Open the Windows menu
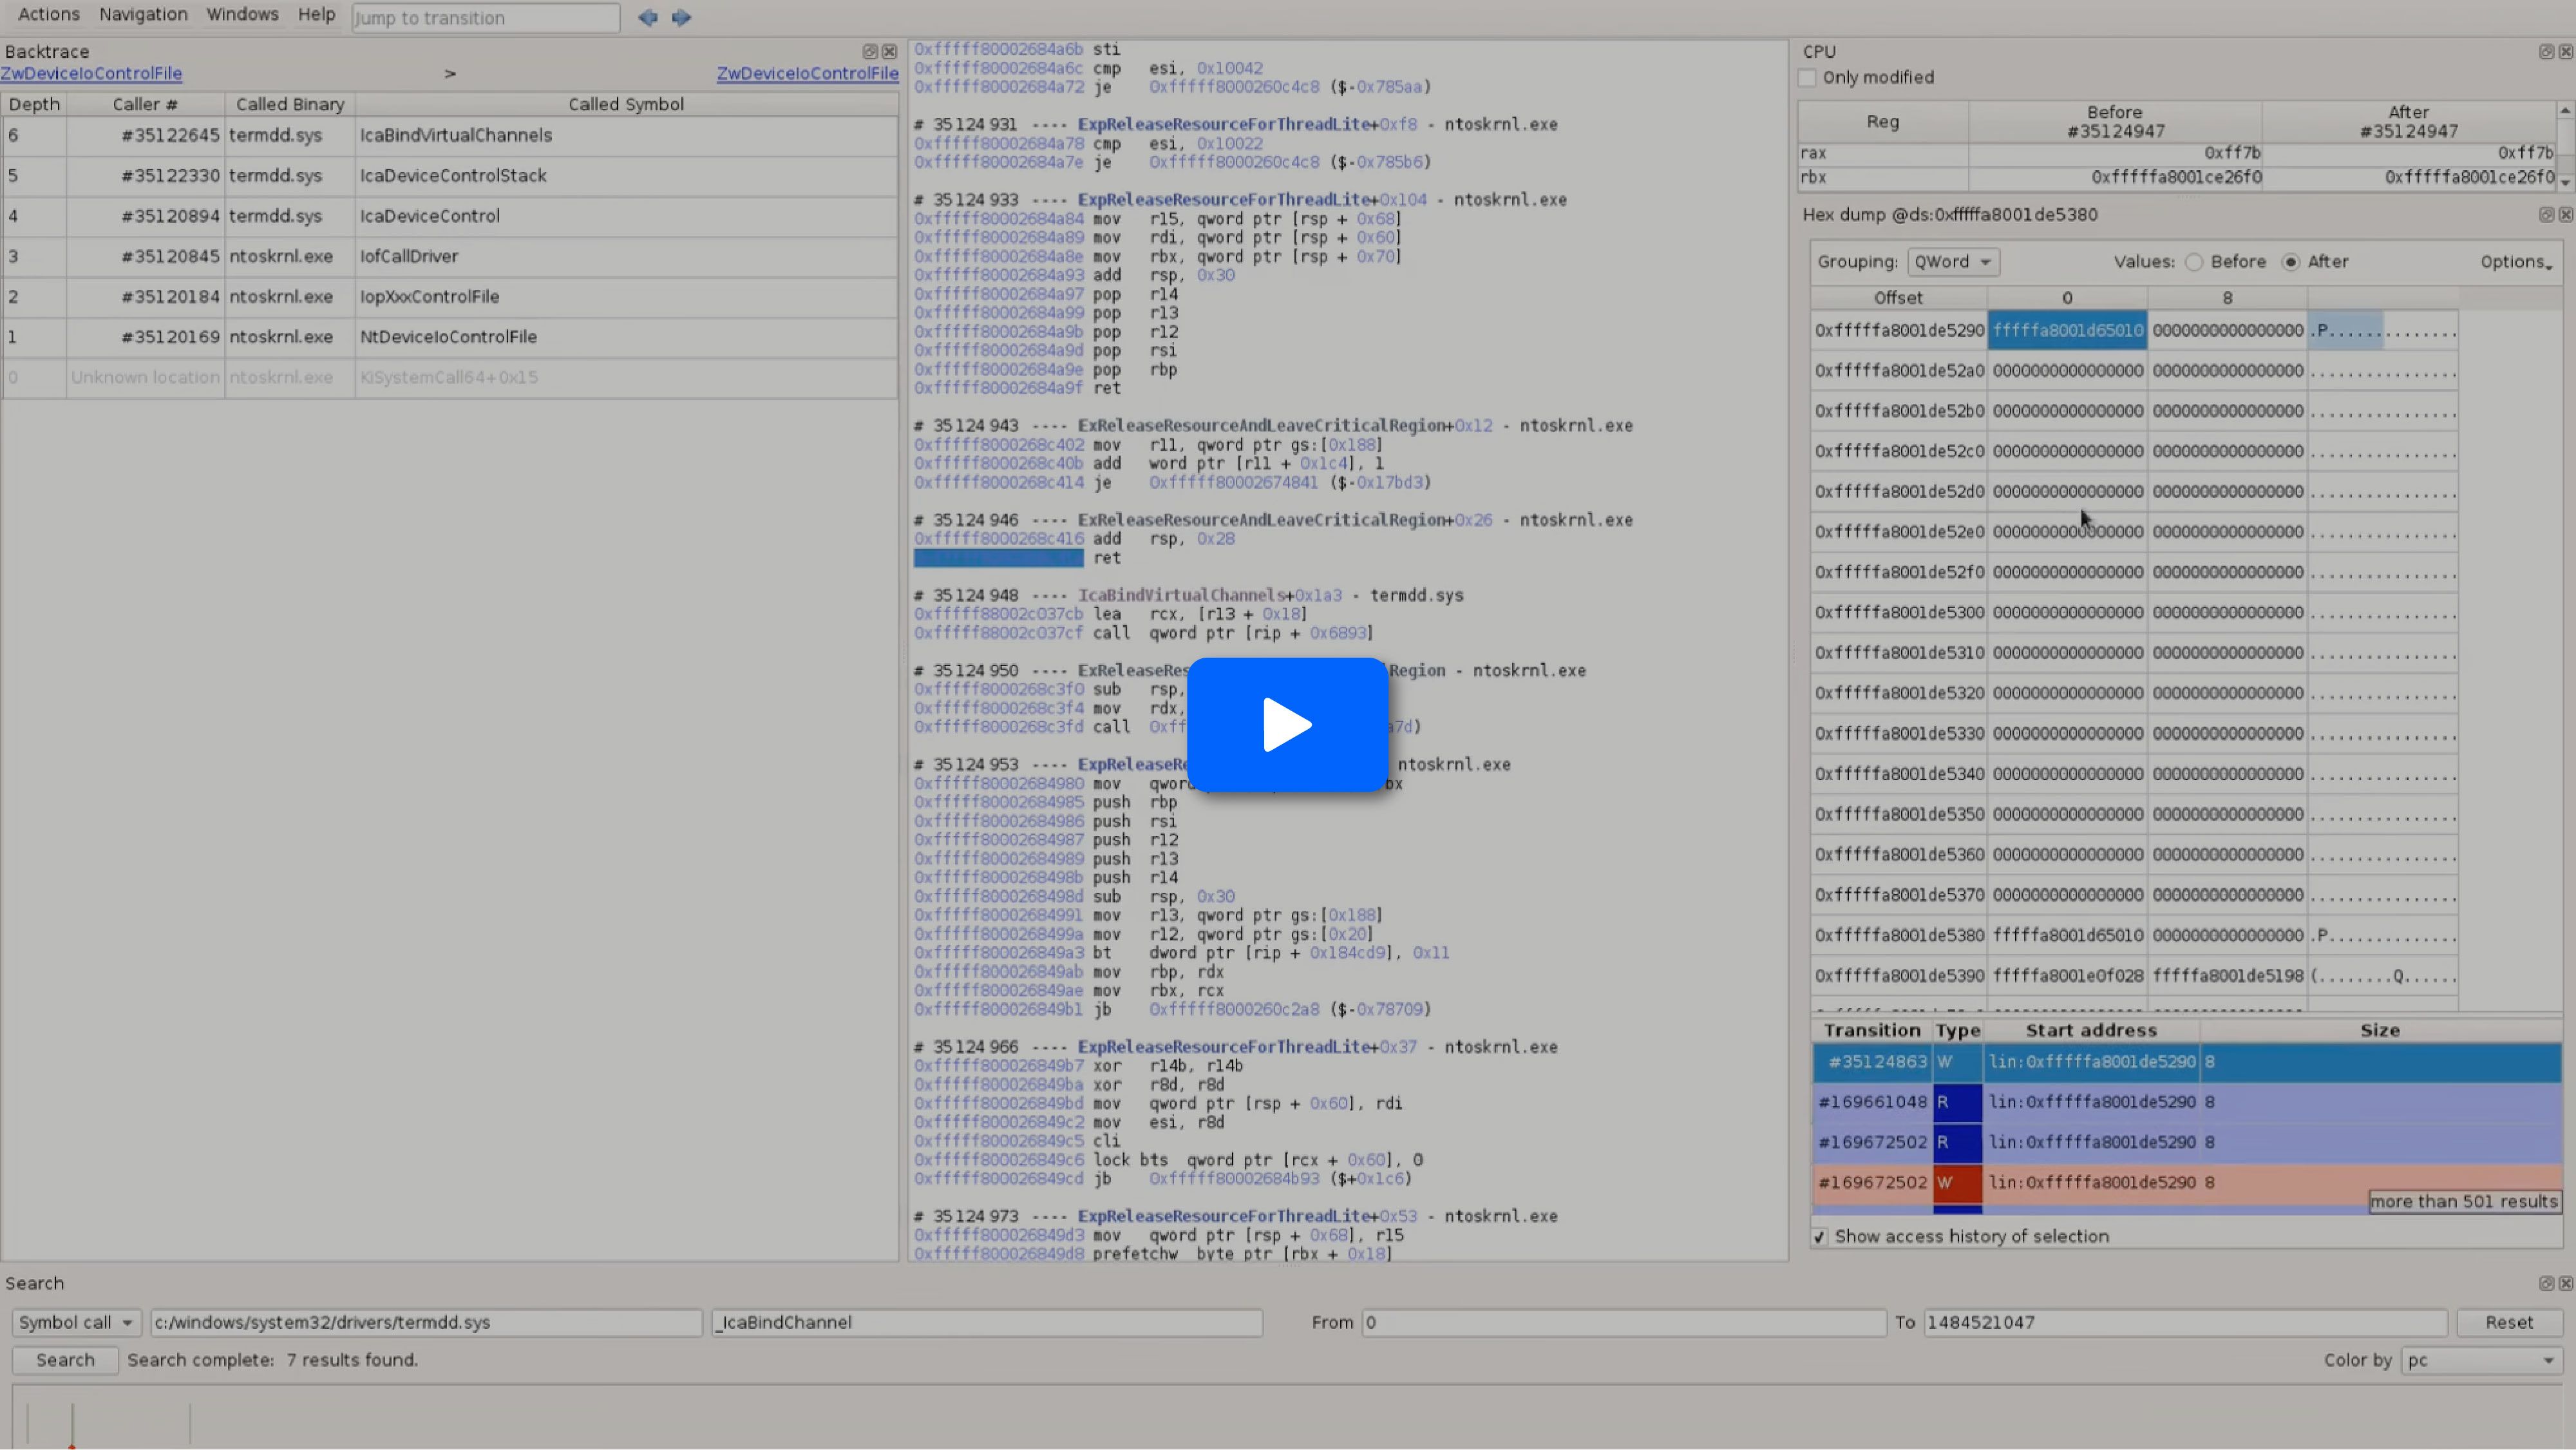Image resolution: width=2576 pixels, height=1450 pixels. (242, 14)
